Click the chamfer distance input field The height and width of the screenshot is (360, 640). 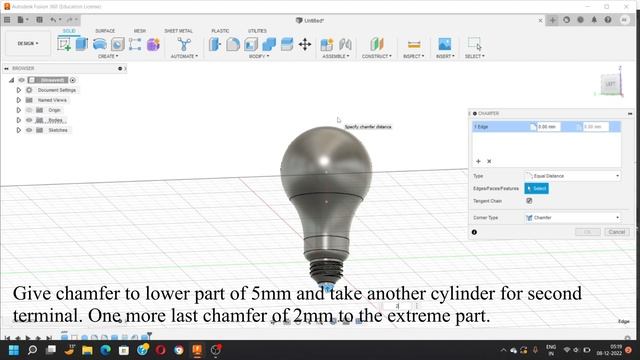(x=549, y=127)
